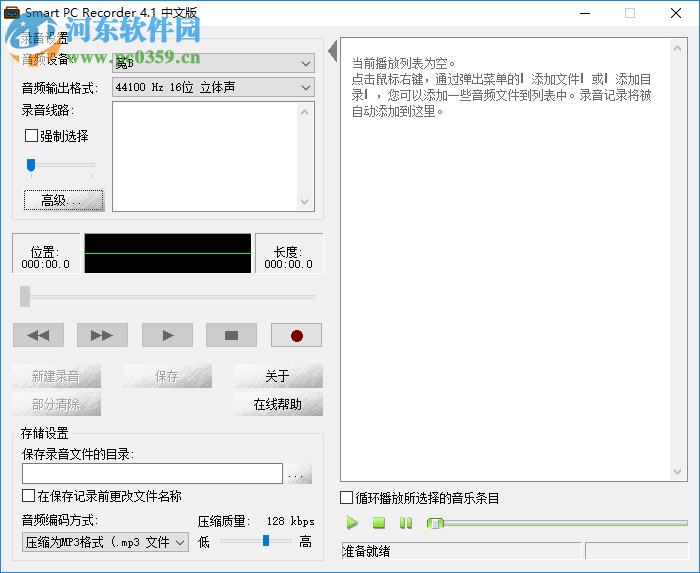
Task: Click the browse ... button for save directory
Action: pyautogui.click(x=298, y=473)
